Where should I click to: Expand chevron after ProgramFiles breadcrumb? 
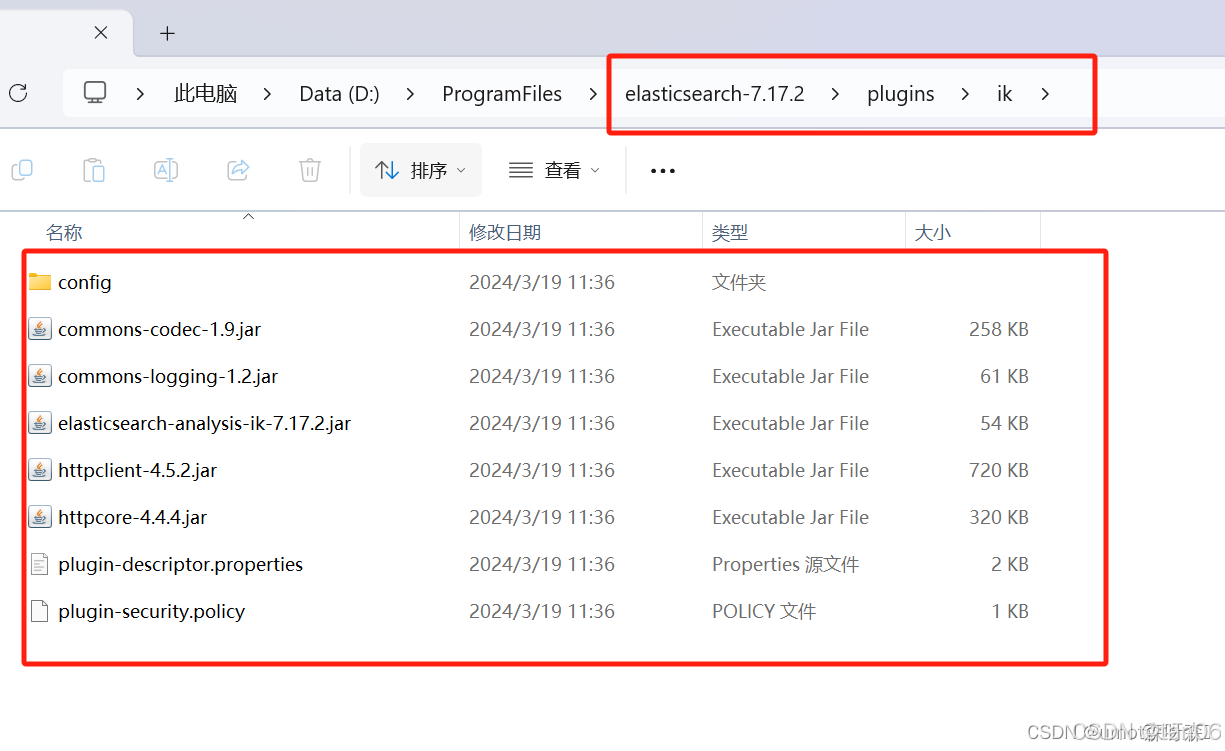point(594,94)
